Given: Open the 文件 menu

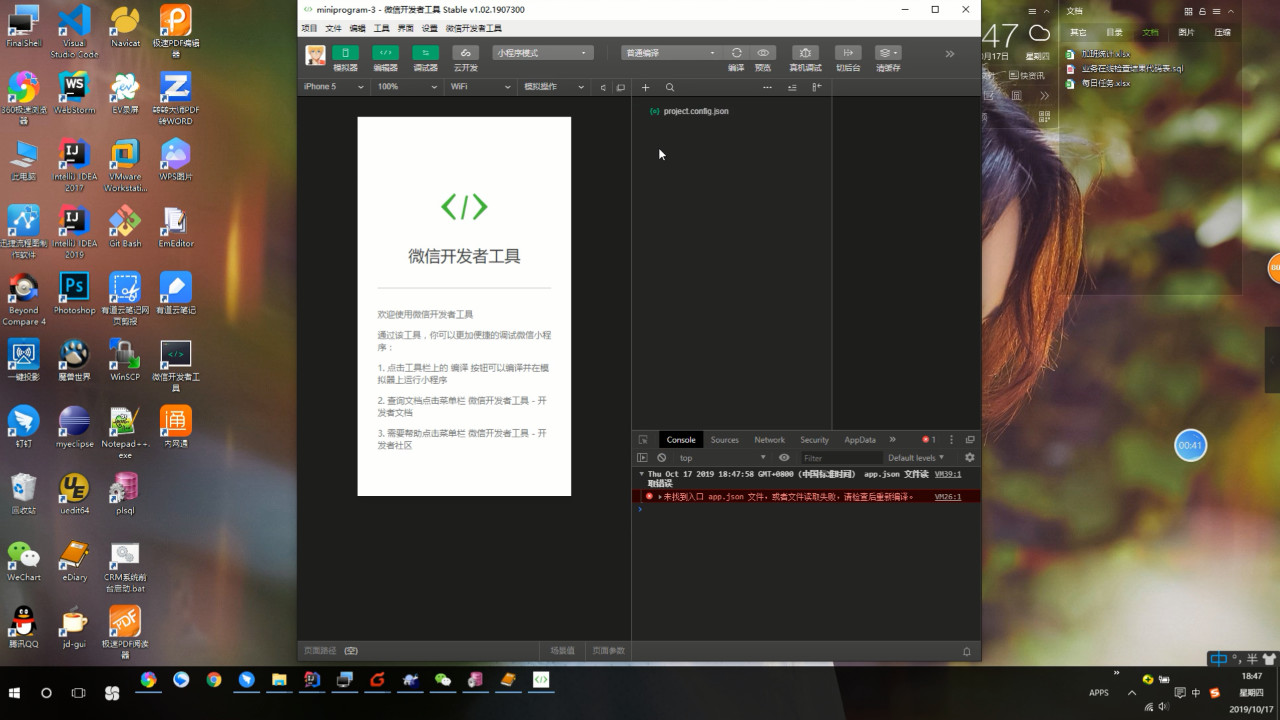Looking at the screenshot, I should coord(333,28).
